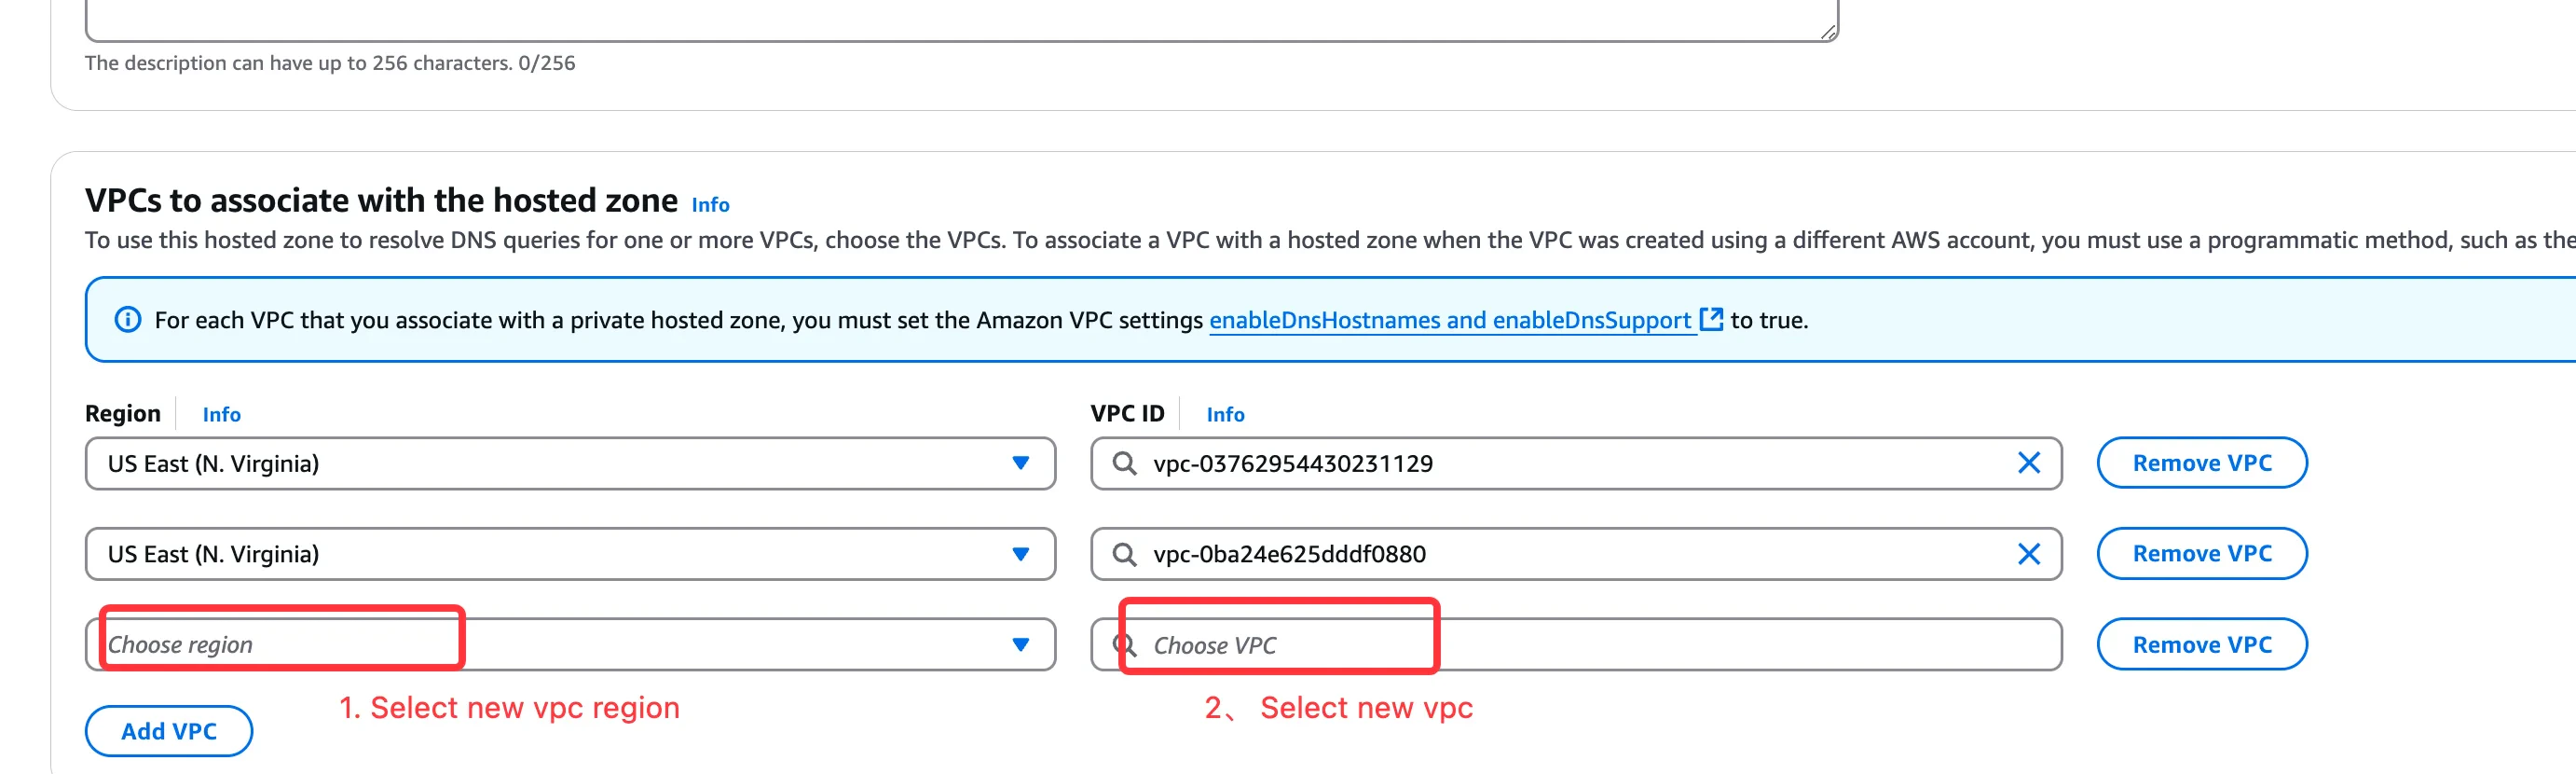Click magnifier icon in Choose VPC field
The width and height of the screenshot is (2576, 774).
coord(1124,644)
